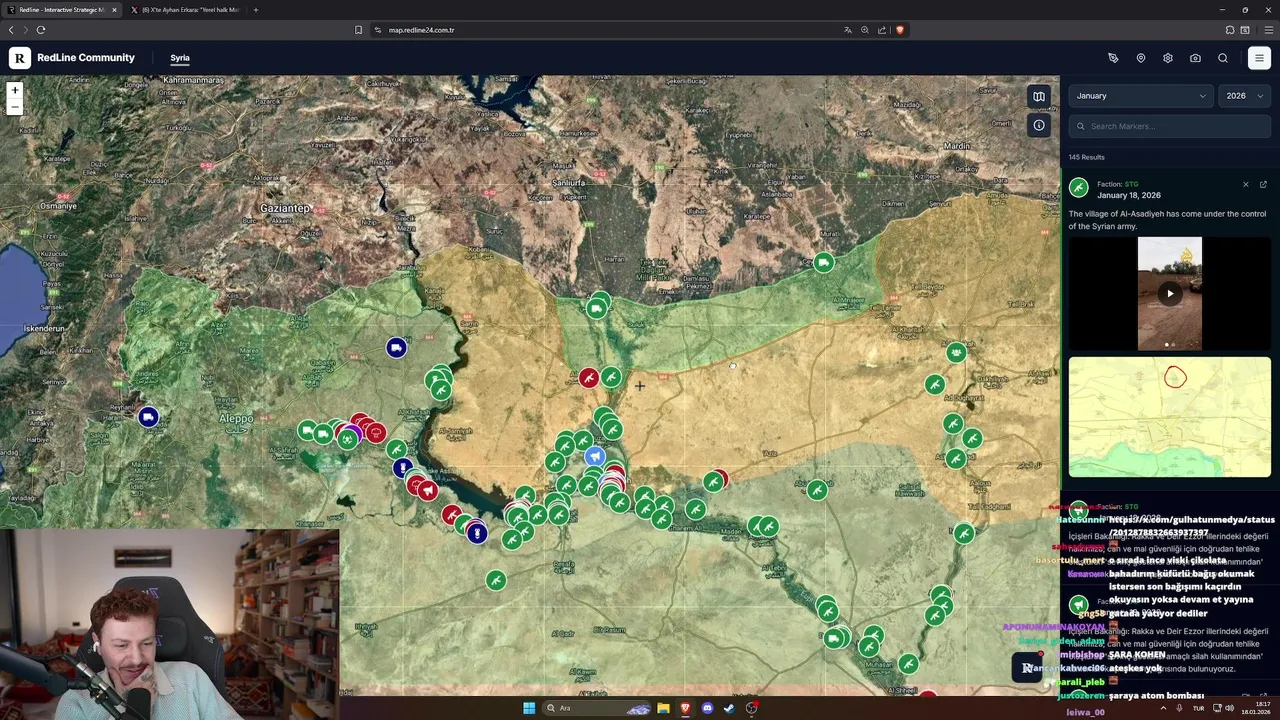Show the map info icon
The image size is (1280, 720).
point(1039,125)
